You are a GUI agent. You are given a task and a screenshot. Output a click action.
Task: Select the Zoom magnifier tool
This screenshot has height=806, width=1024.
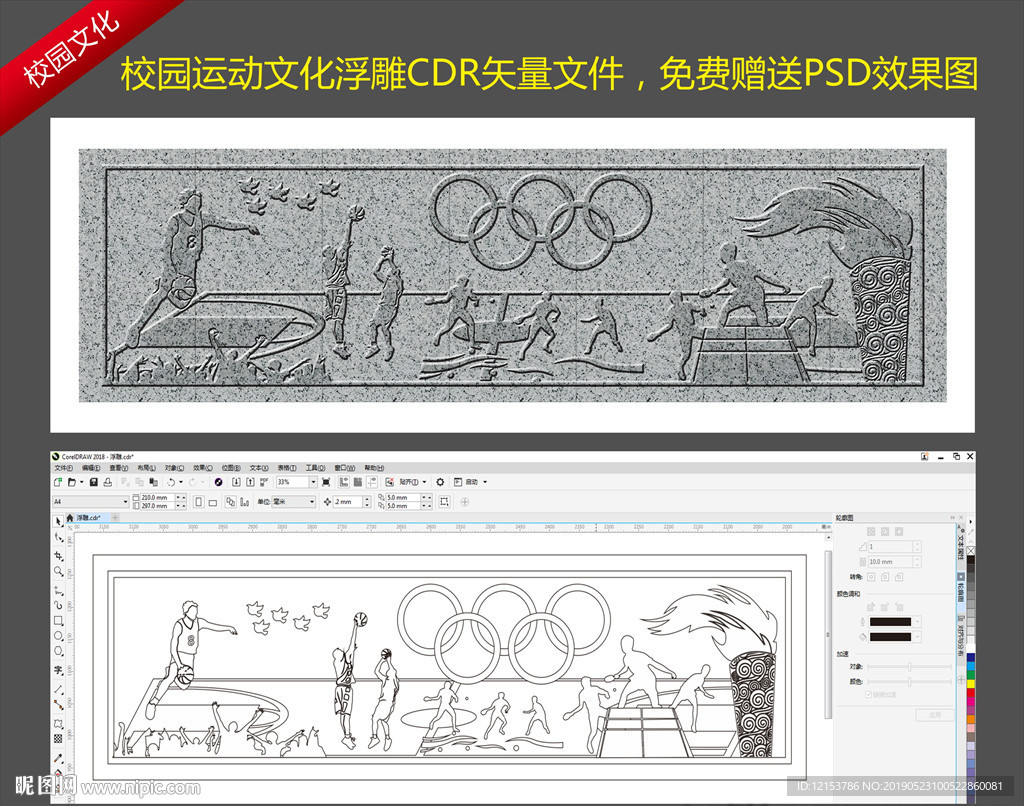[59, 572]
